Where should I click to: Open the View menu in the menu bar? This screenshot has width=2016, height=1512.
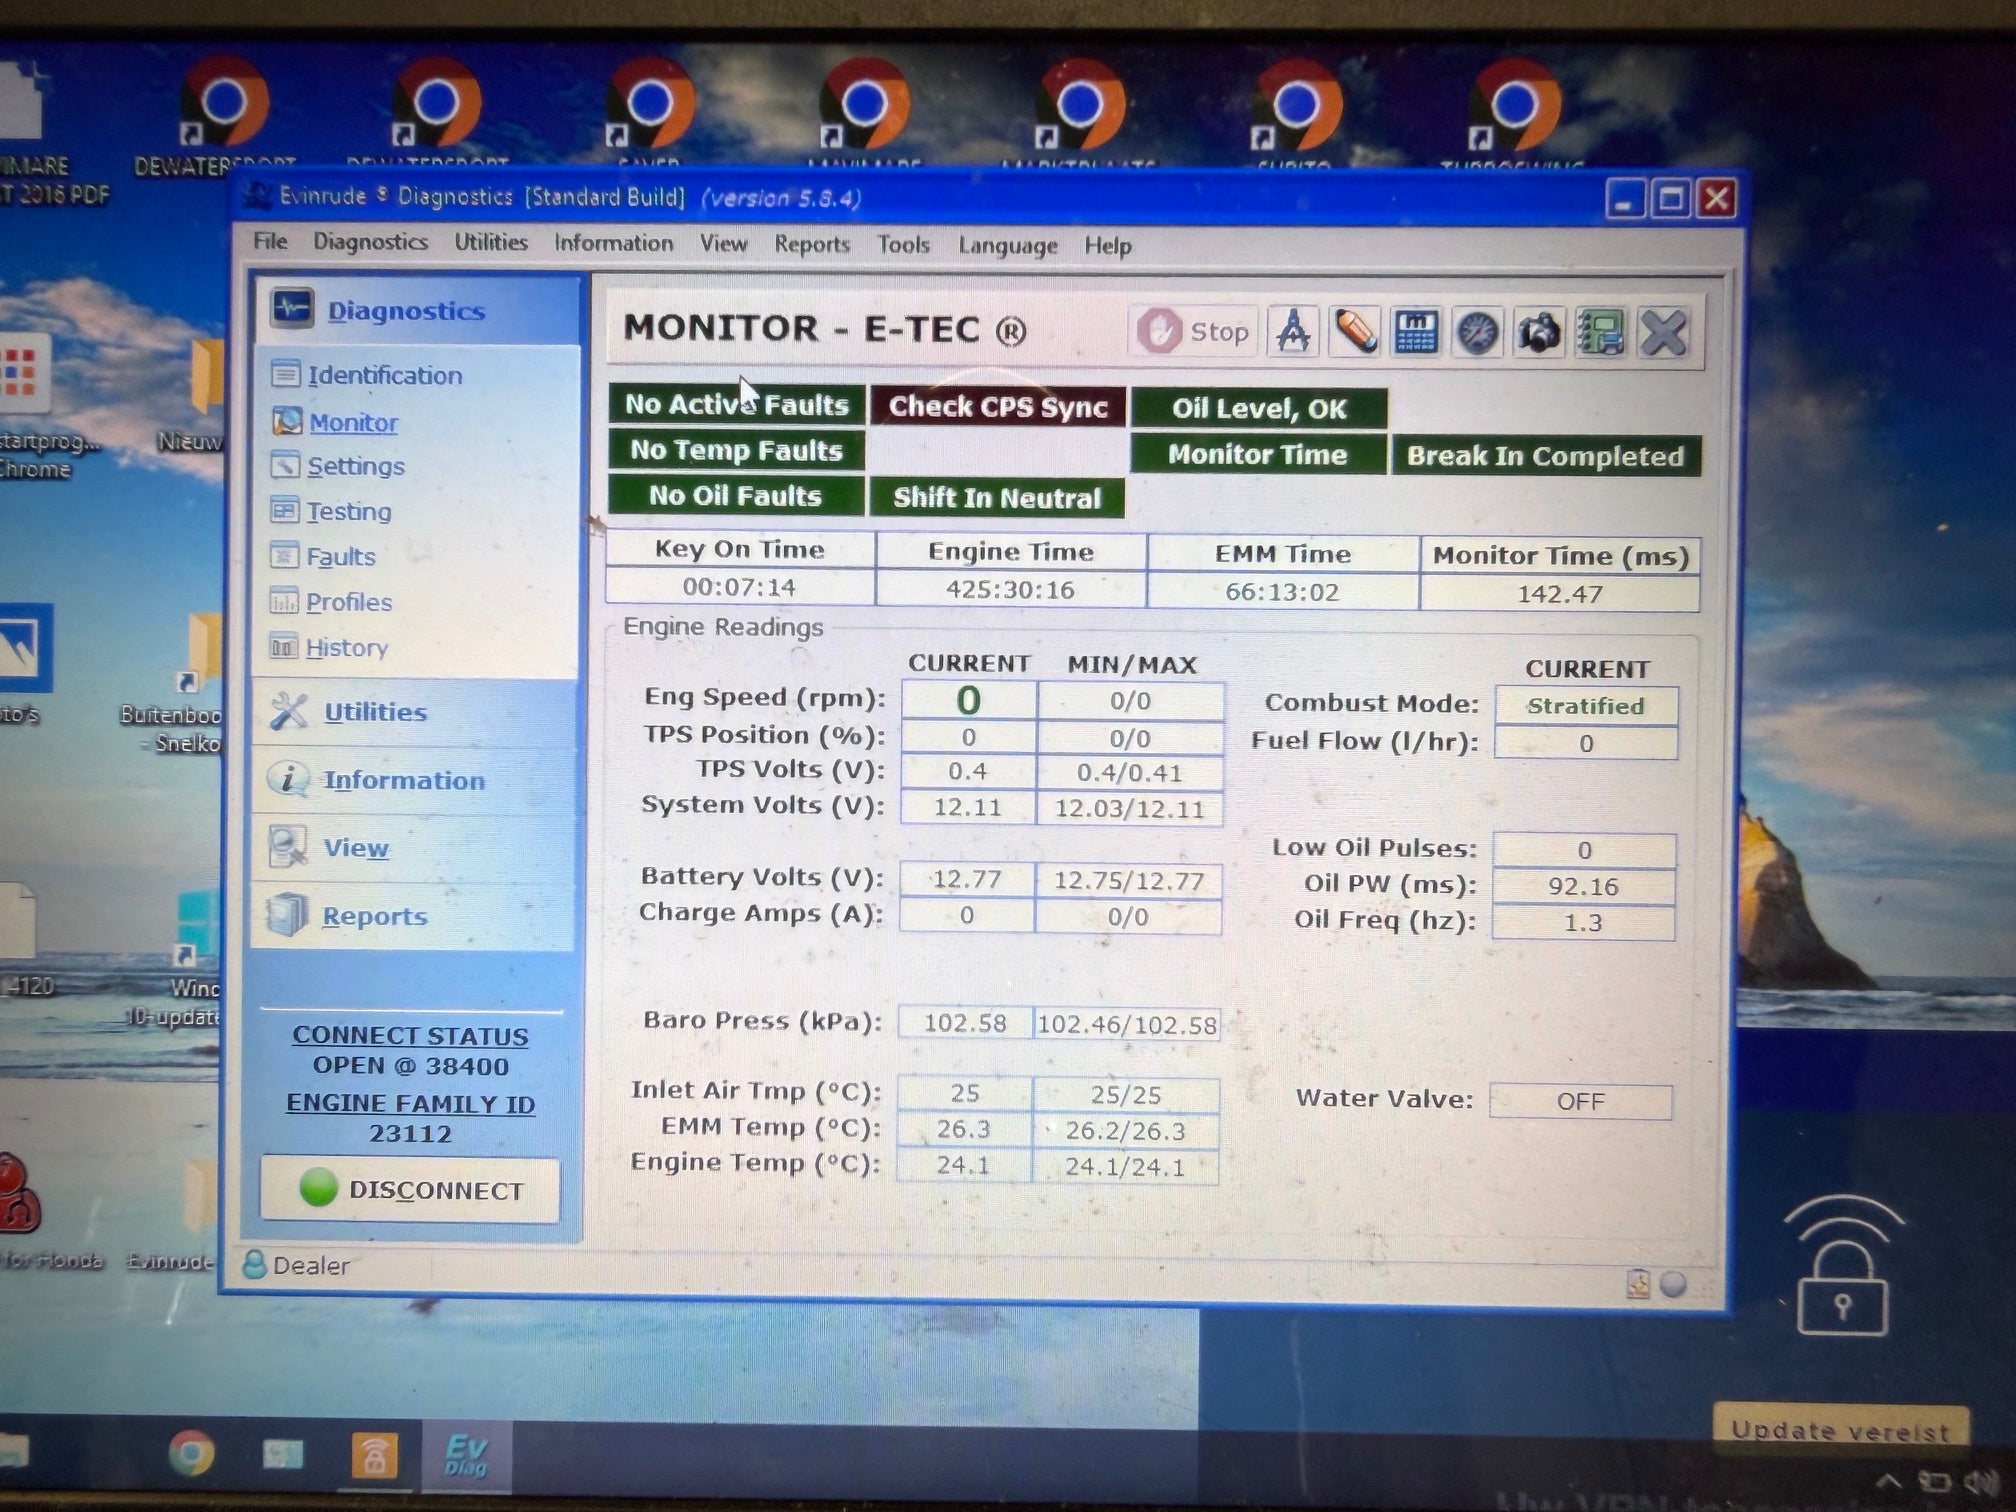723,244
